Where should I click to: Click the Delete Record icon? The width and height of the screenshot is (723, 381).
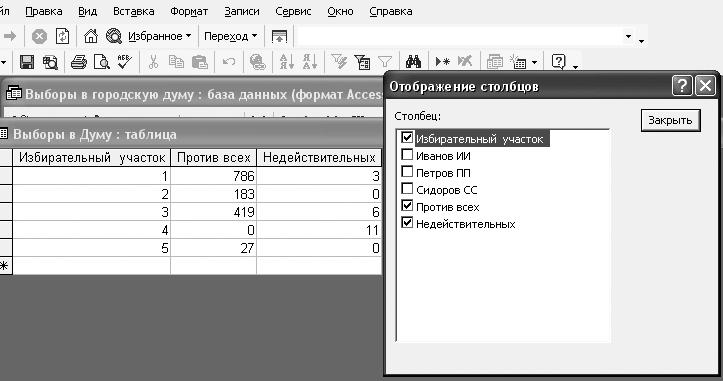(465, 62)
